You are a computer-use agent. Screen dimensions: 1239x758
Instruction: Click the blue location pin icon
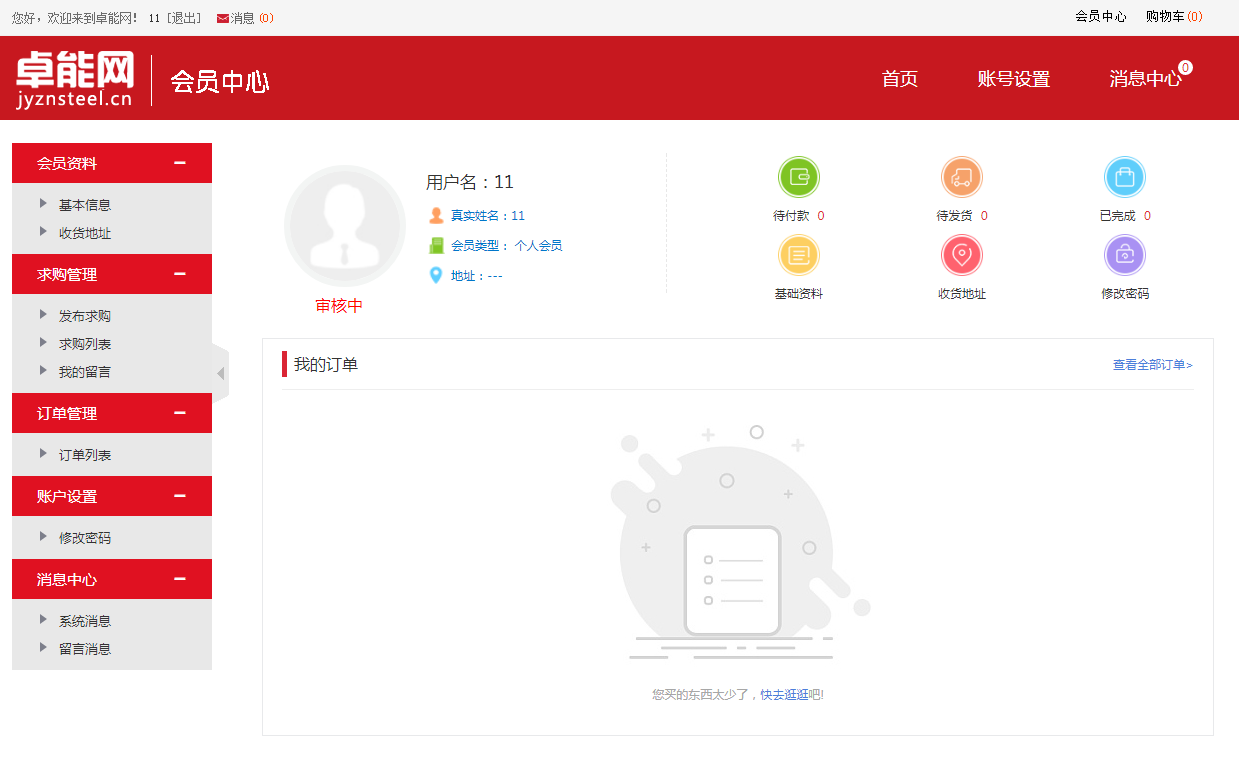pos(437,274)
